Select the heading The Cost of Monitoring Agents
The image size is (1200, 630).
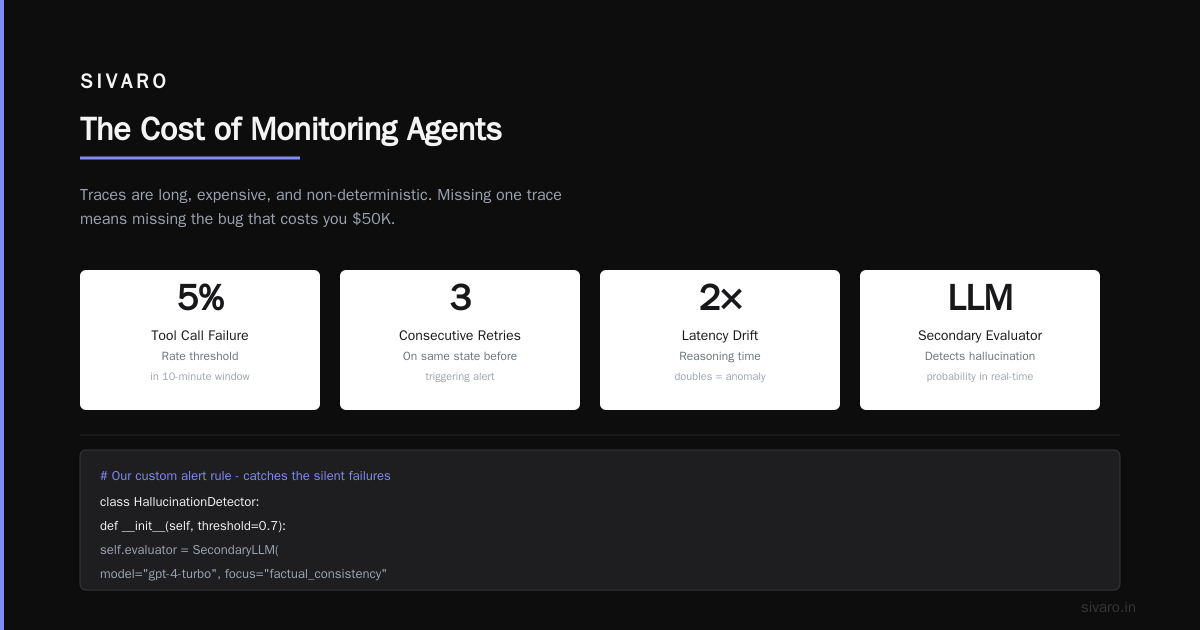click(x=291, y=129)
